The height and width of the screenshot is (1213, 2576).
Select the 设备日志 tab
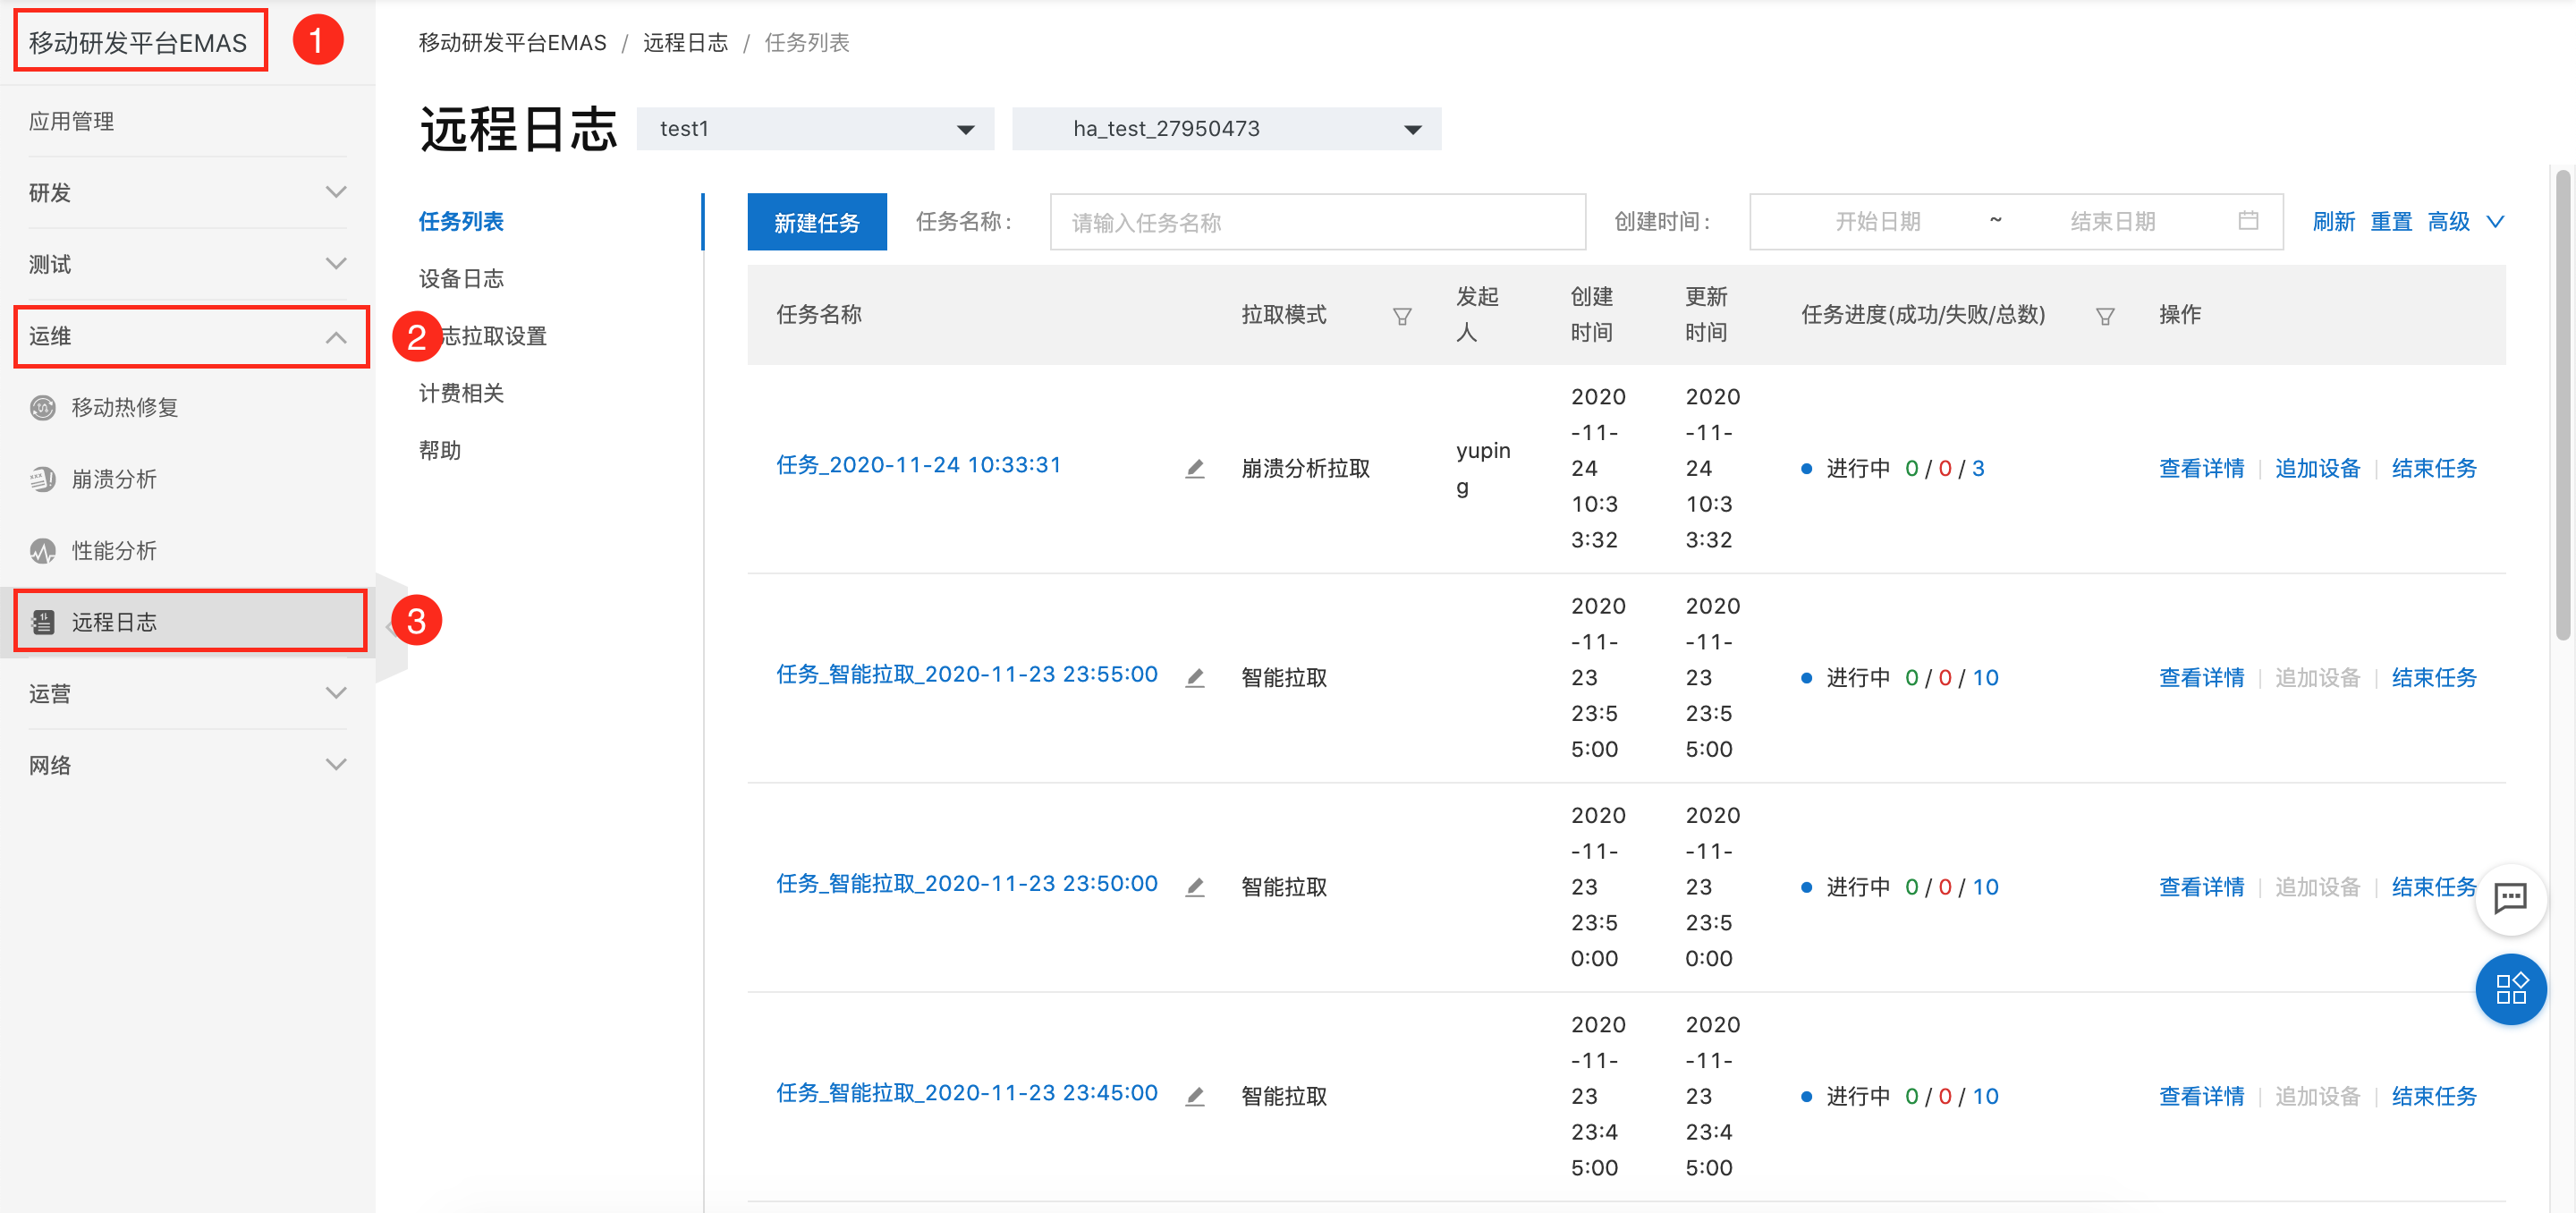coord(461,278)
